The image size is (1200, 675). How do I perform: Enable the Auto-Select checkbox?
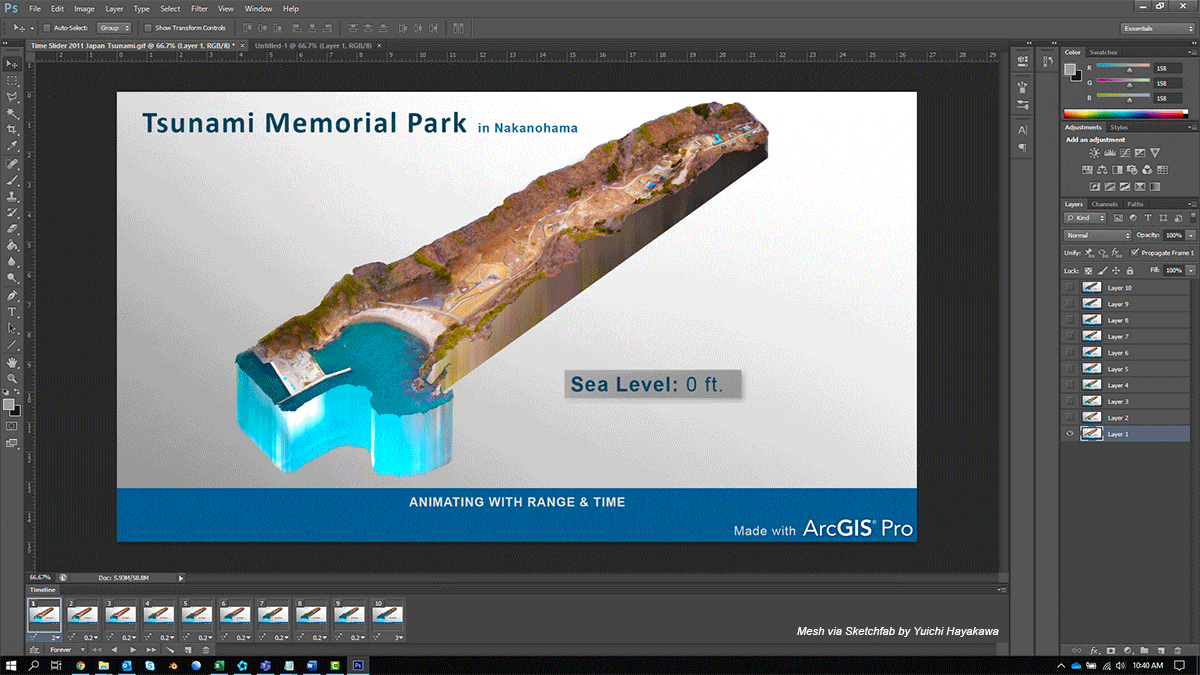(47, 28)
